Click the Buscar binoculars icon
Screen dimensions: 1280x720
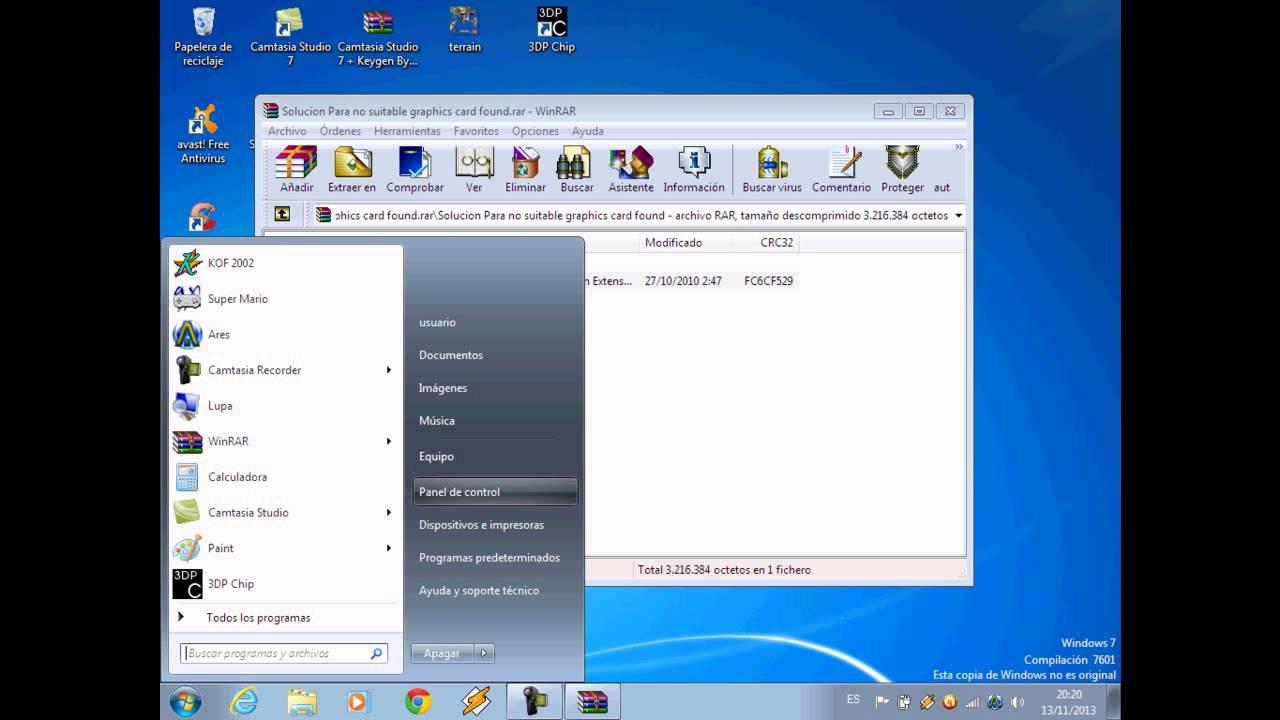pyautogui.click(x=576, y=169)
